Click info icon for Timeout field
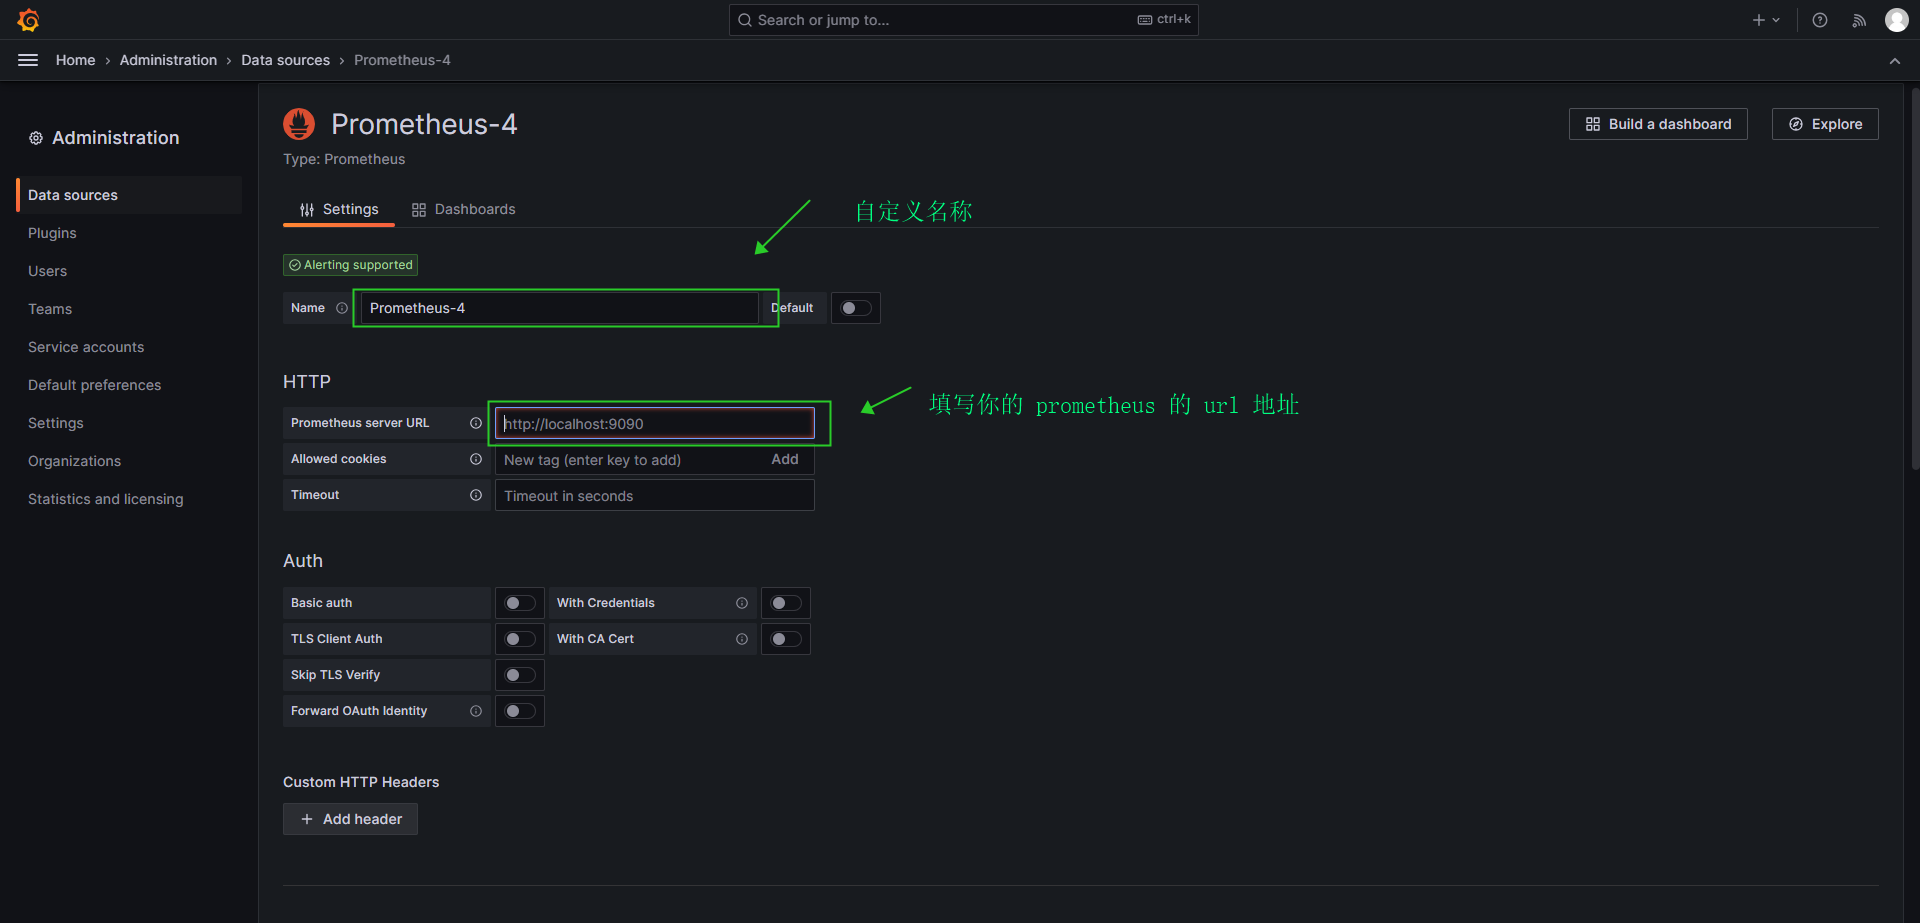The width and height of the screenshot is (1920, 923). pos(476,495)
